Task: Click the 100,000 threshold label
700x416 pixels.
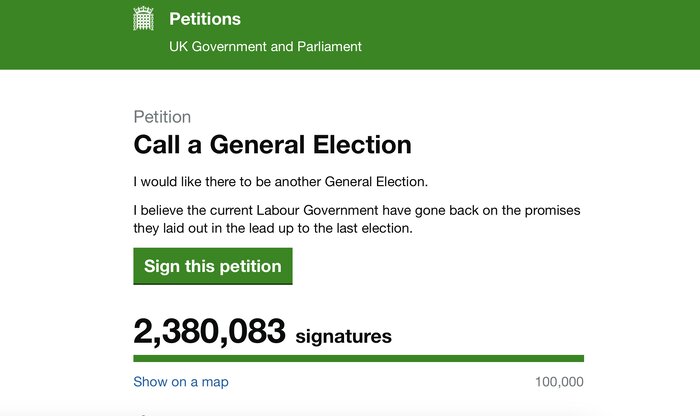Action: (x=559, y=382)
